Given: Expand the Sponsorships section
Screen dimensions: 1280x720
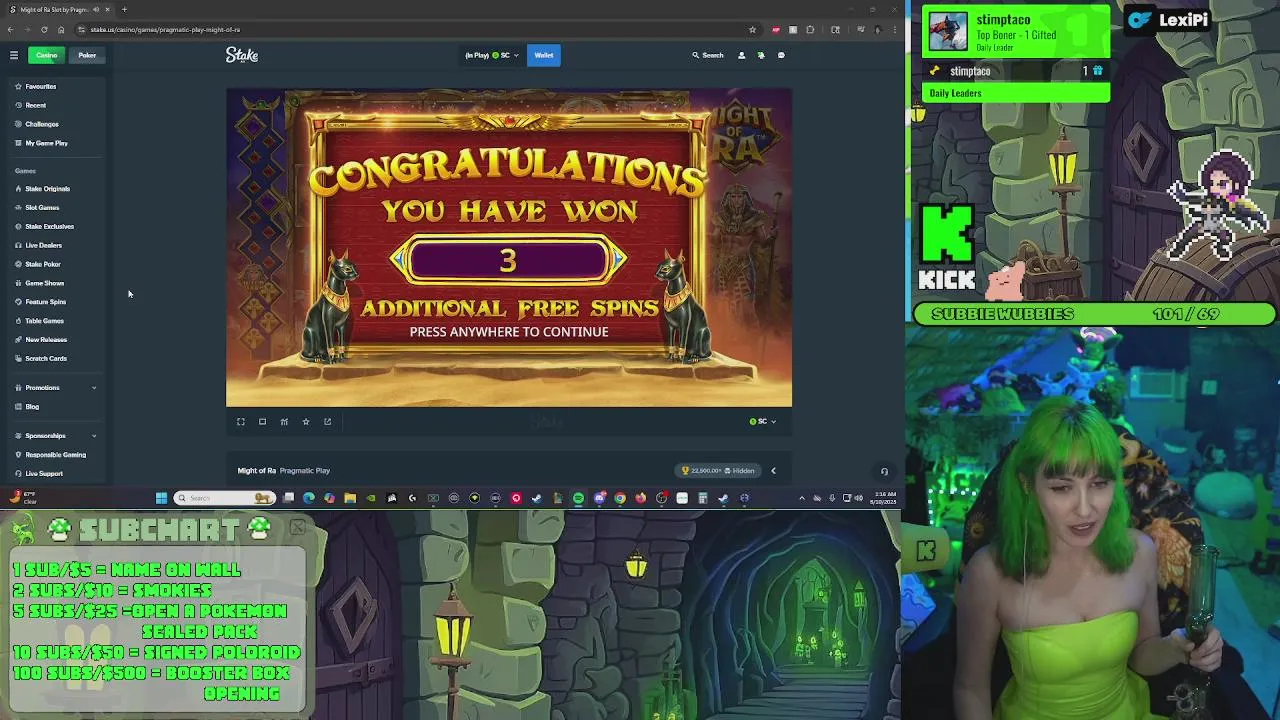Looking at the screenshot, I should click(55, 435).
